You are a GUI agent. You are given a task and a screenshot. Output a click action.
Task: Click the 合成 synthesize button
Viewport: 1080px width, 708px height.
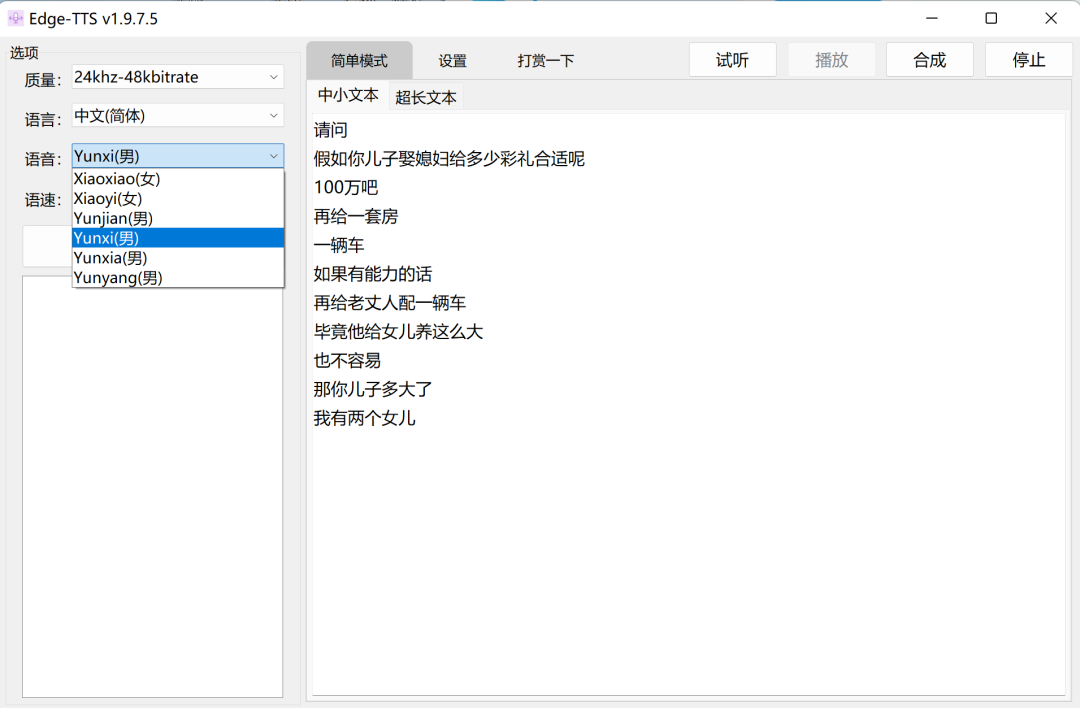(929, 60)
